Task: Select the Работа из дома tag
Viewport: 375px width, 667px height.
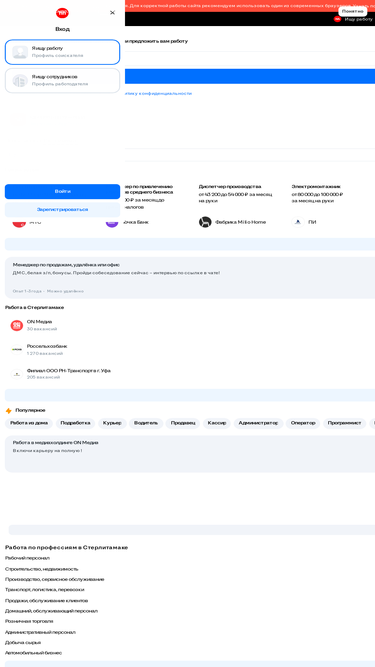Action: [29, 423]
